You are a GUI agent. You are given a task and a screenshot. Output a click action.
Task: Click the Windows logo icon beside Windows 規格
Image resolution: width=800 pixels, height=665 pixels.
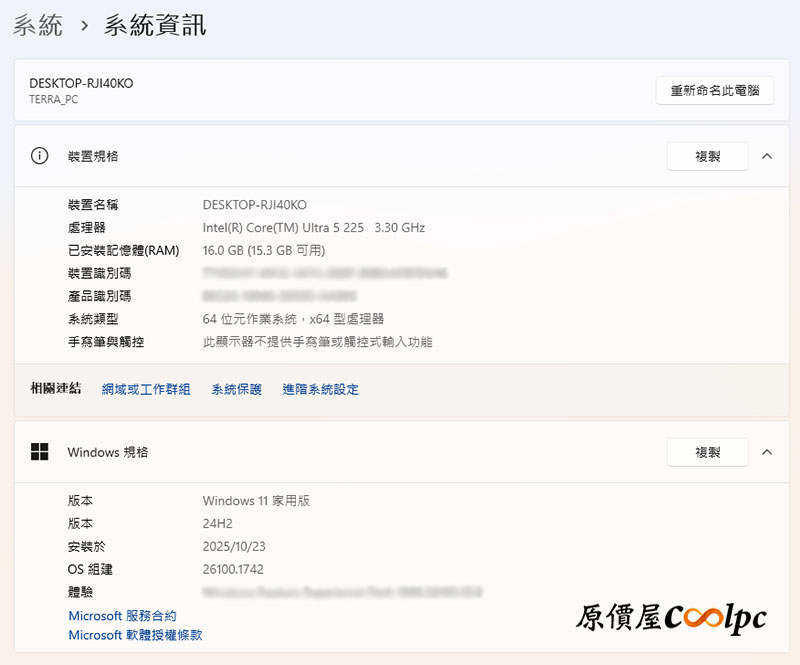40,452
